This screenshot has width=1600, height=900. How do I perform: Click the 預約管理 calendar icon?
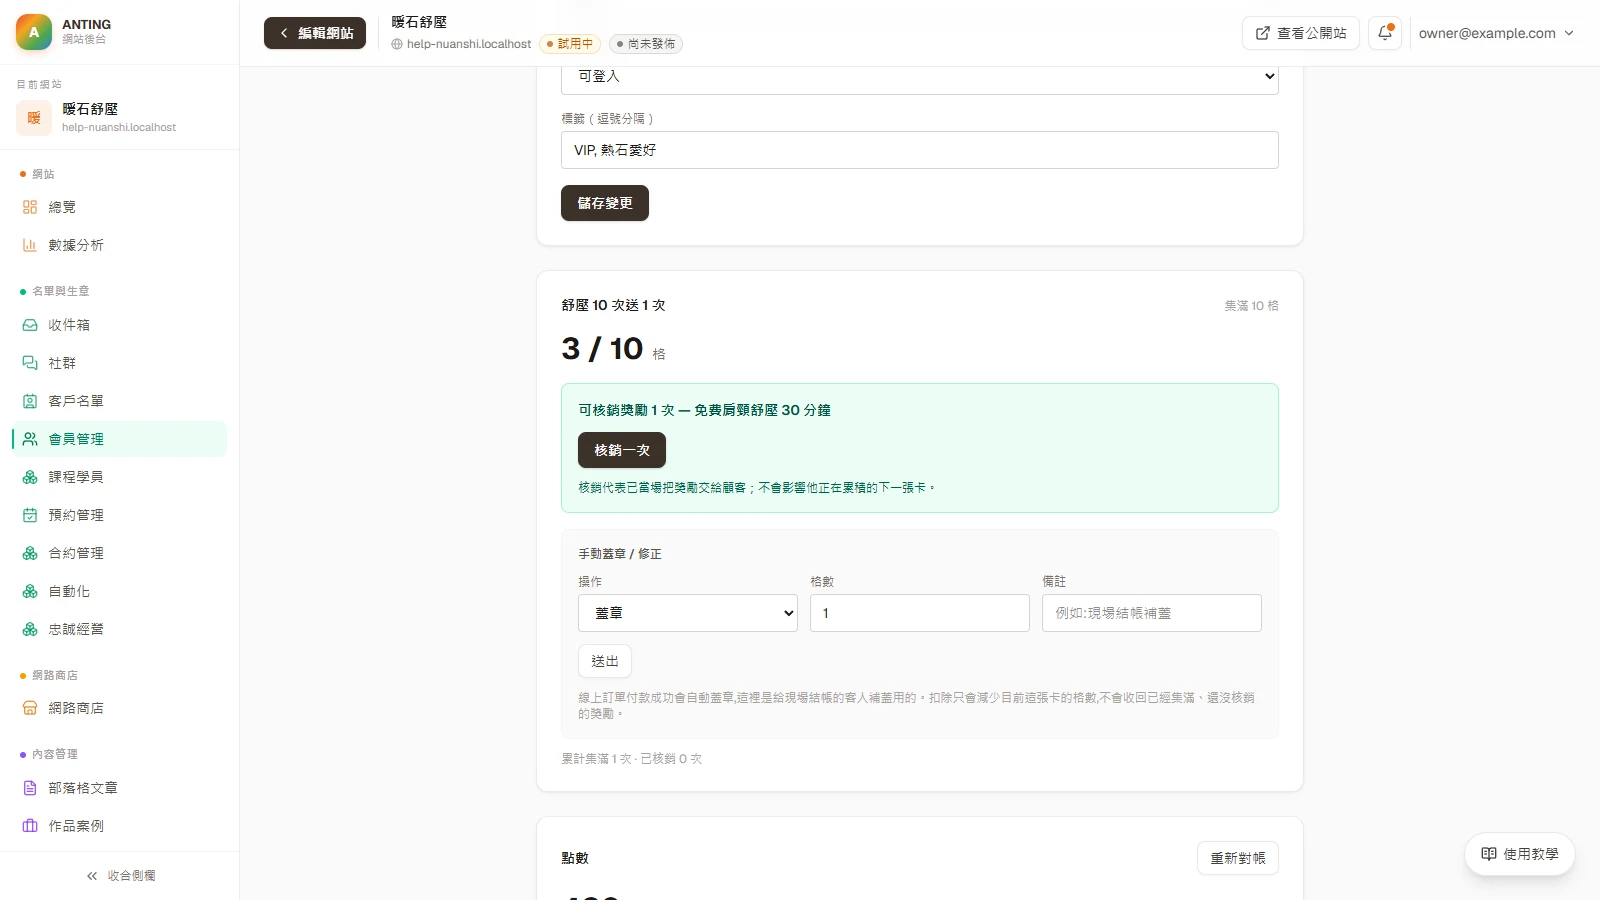(x=30, y=515)
